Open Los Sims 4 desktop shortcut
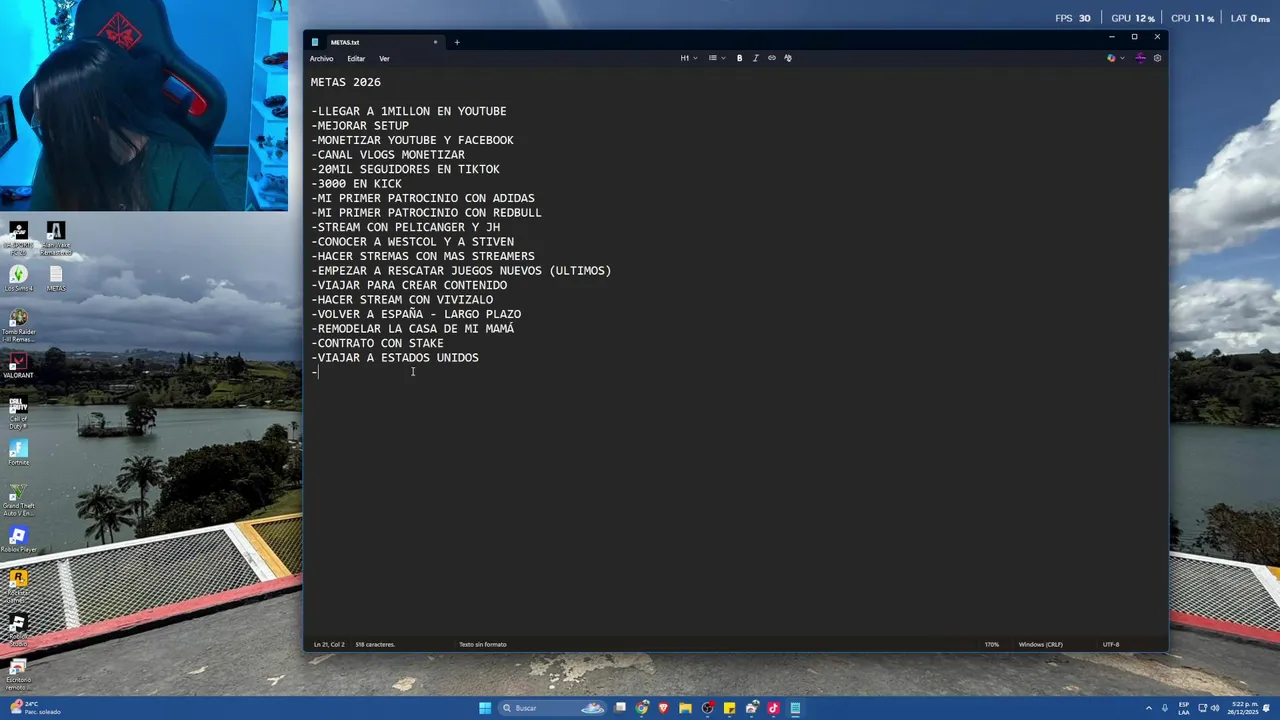1280x720 pixels. click(18, 279)
